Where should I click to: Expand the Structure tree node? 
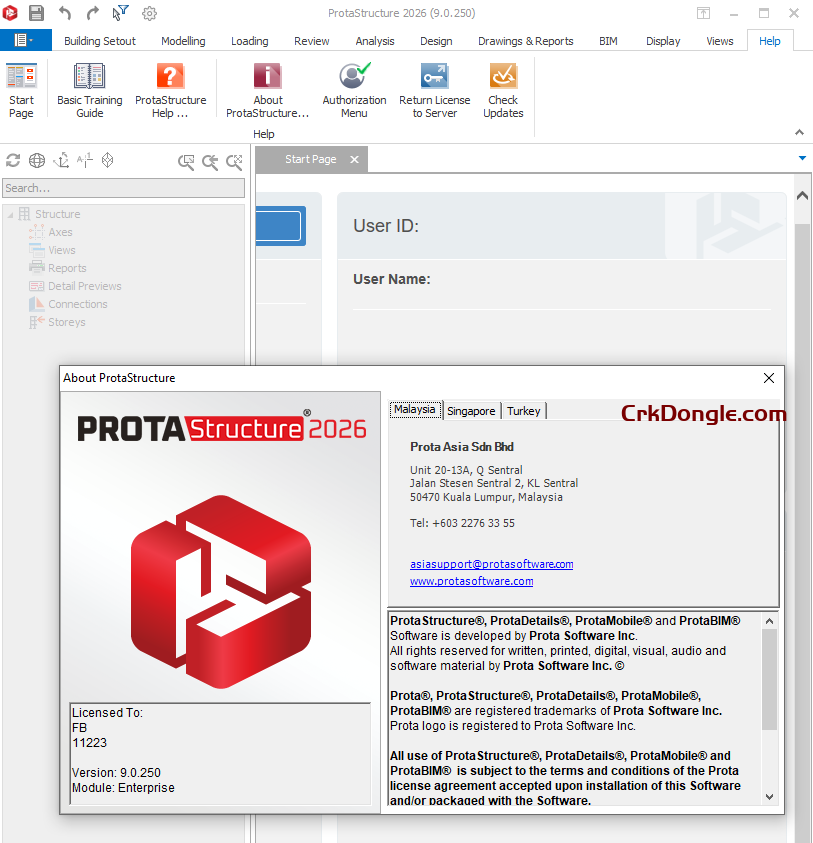pyautogui.click(x=10, y=213)
